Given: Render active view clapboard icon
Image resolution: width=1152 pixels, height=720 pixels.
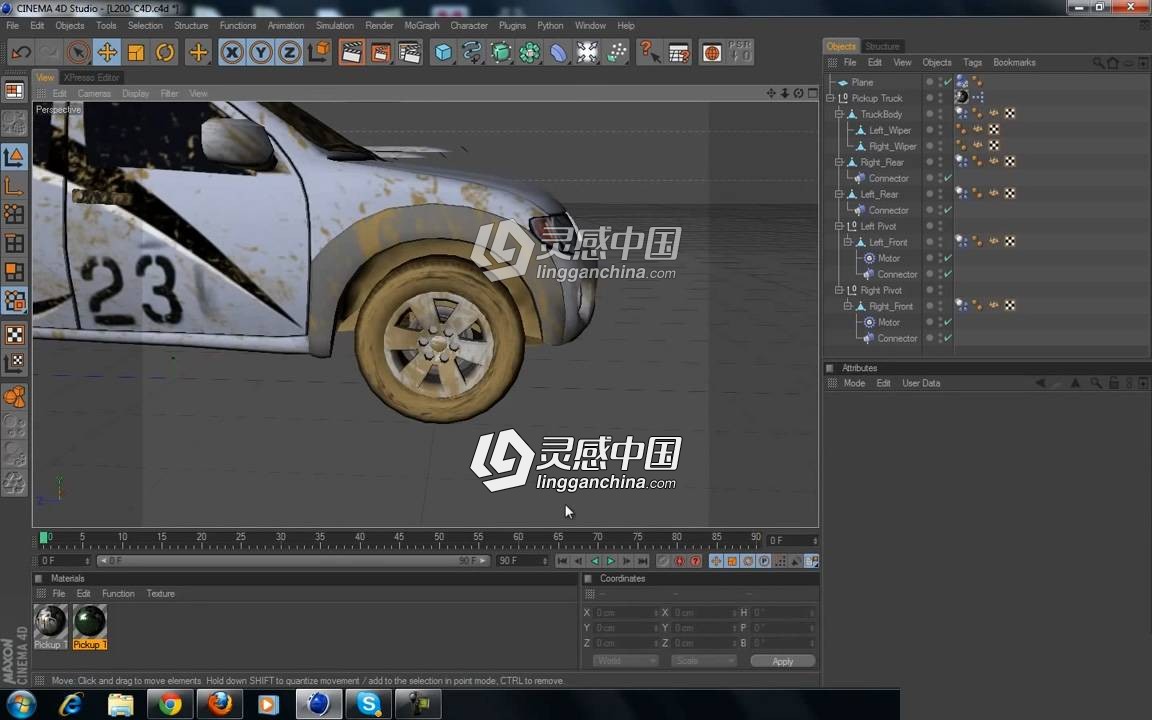Looking at the screenshot, I should 352,52.
